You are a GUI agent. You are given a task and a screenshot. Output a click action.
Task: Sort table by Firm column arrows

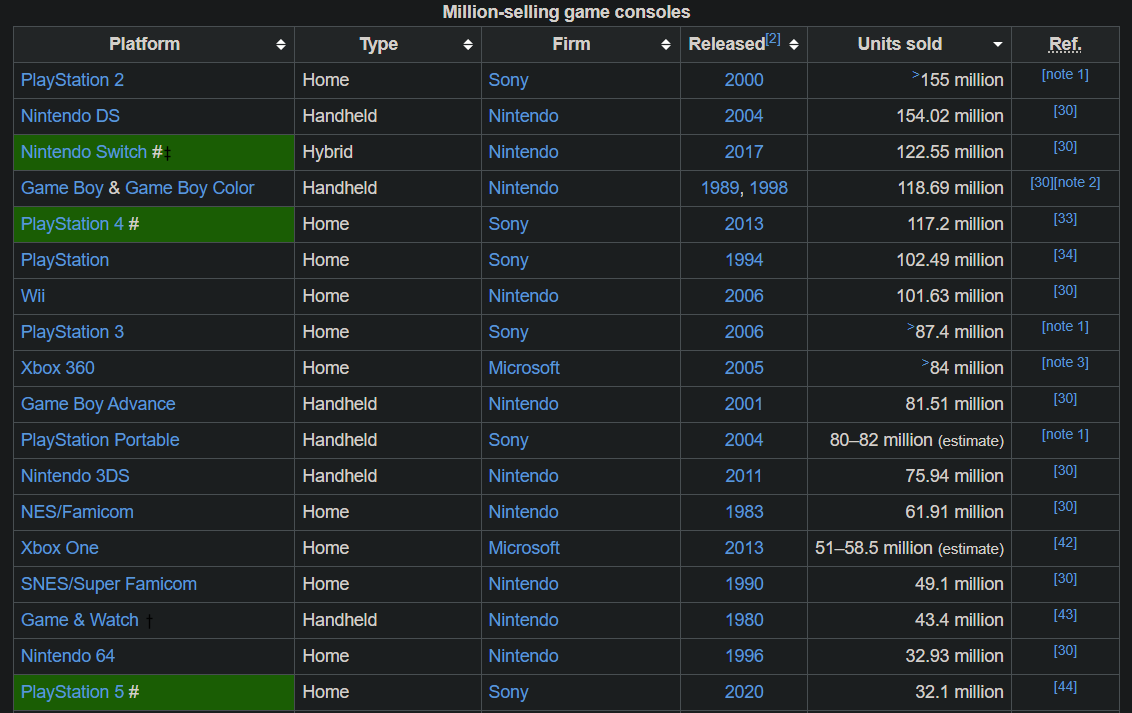[x=666, y=45]
